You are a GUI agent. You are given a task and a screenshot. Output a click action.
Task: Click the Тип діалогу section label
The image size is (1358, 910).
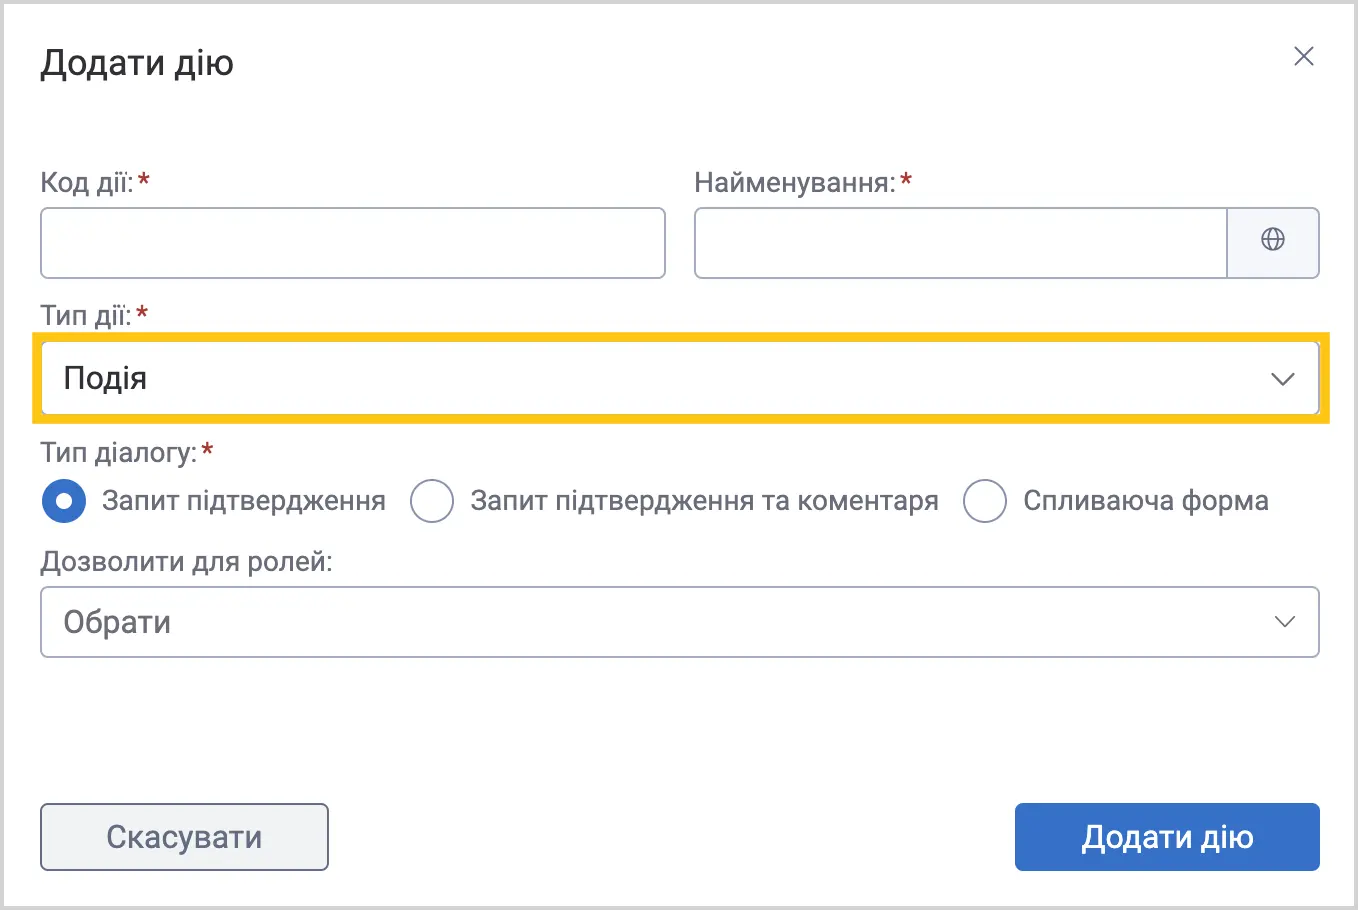[x=119, y=453]
